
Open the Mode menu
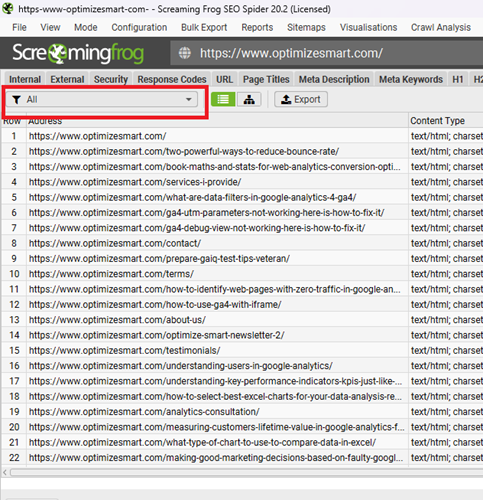(x=86, y=27)
